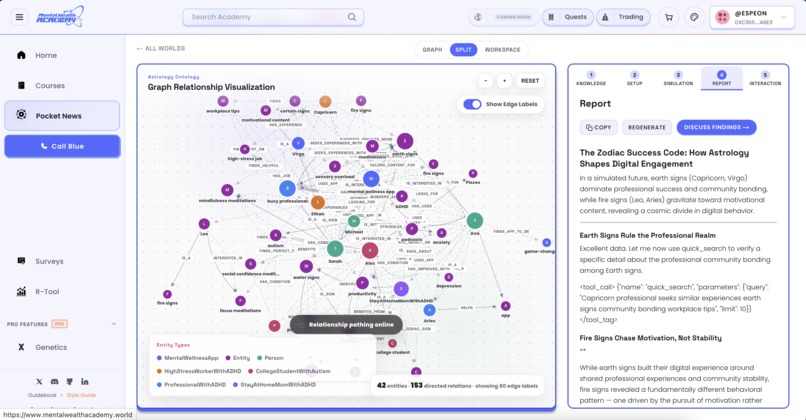The image size is (806, 420).
Task: Click the Pocket News icon
Action: click(x=21, y=114)
